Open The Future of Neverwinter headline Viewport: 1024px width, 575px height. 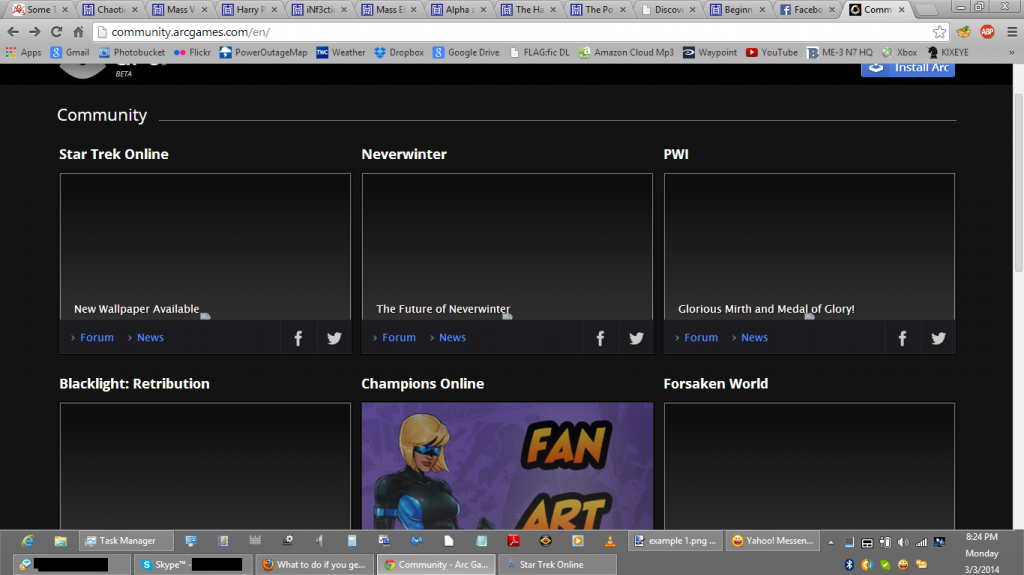443,309
